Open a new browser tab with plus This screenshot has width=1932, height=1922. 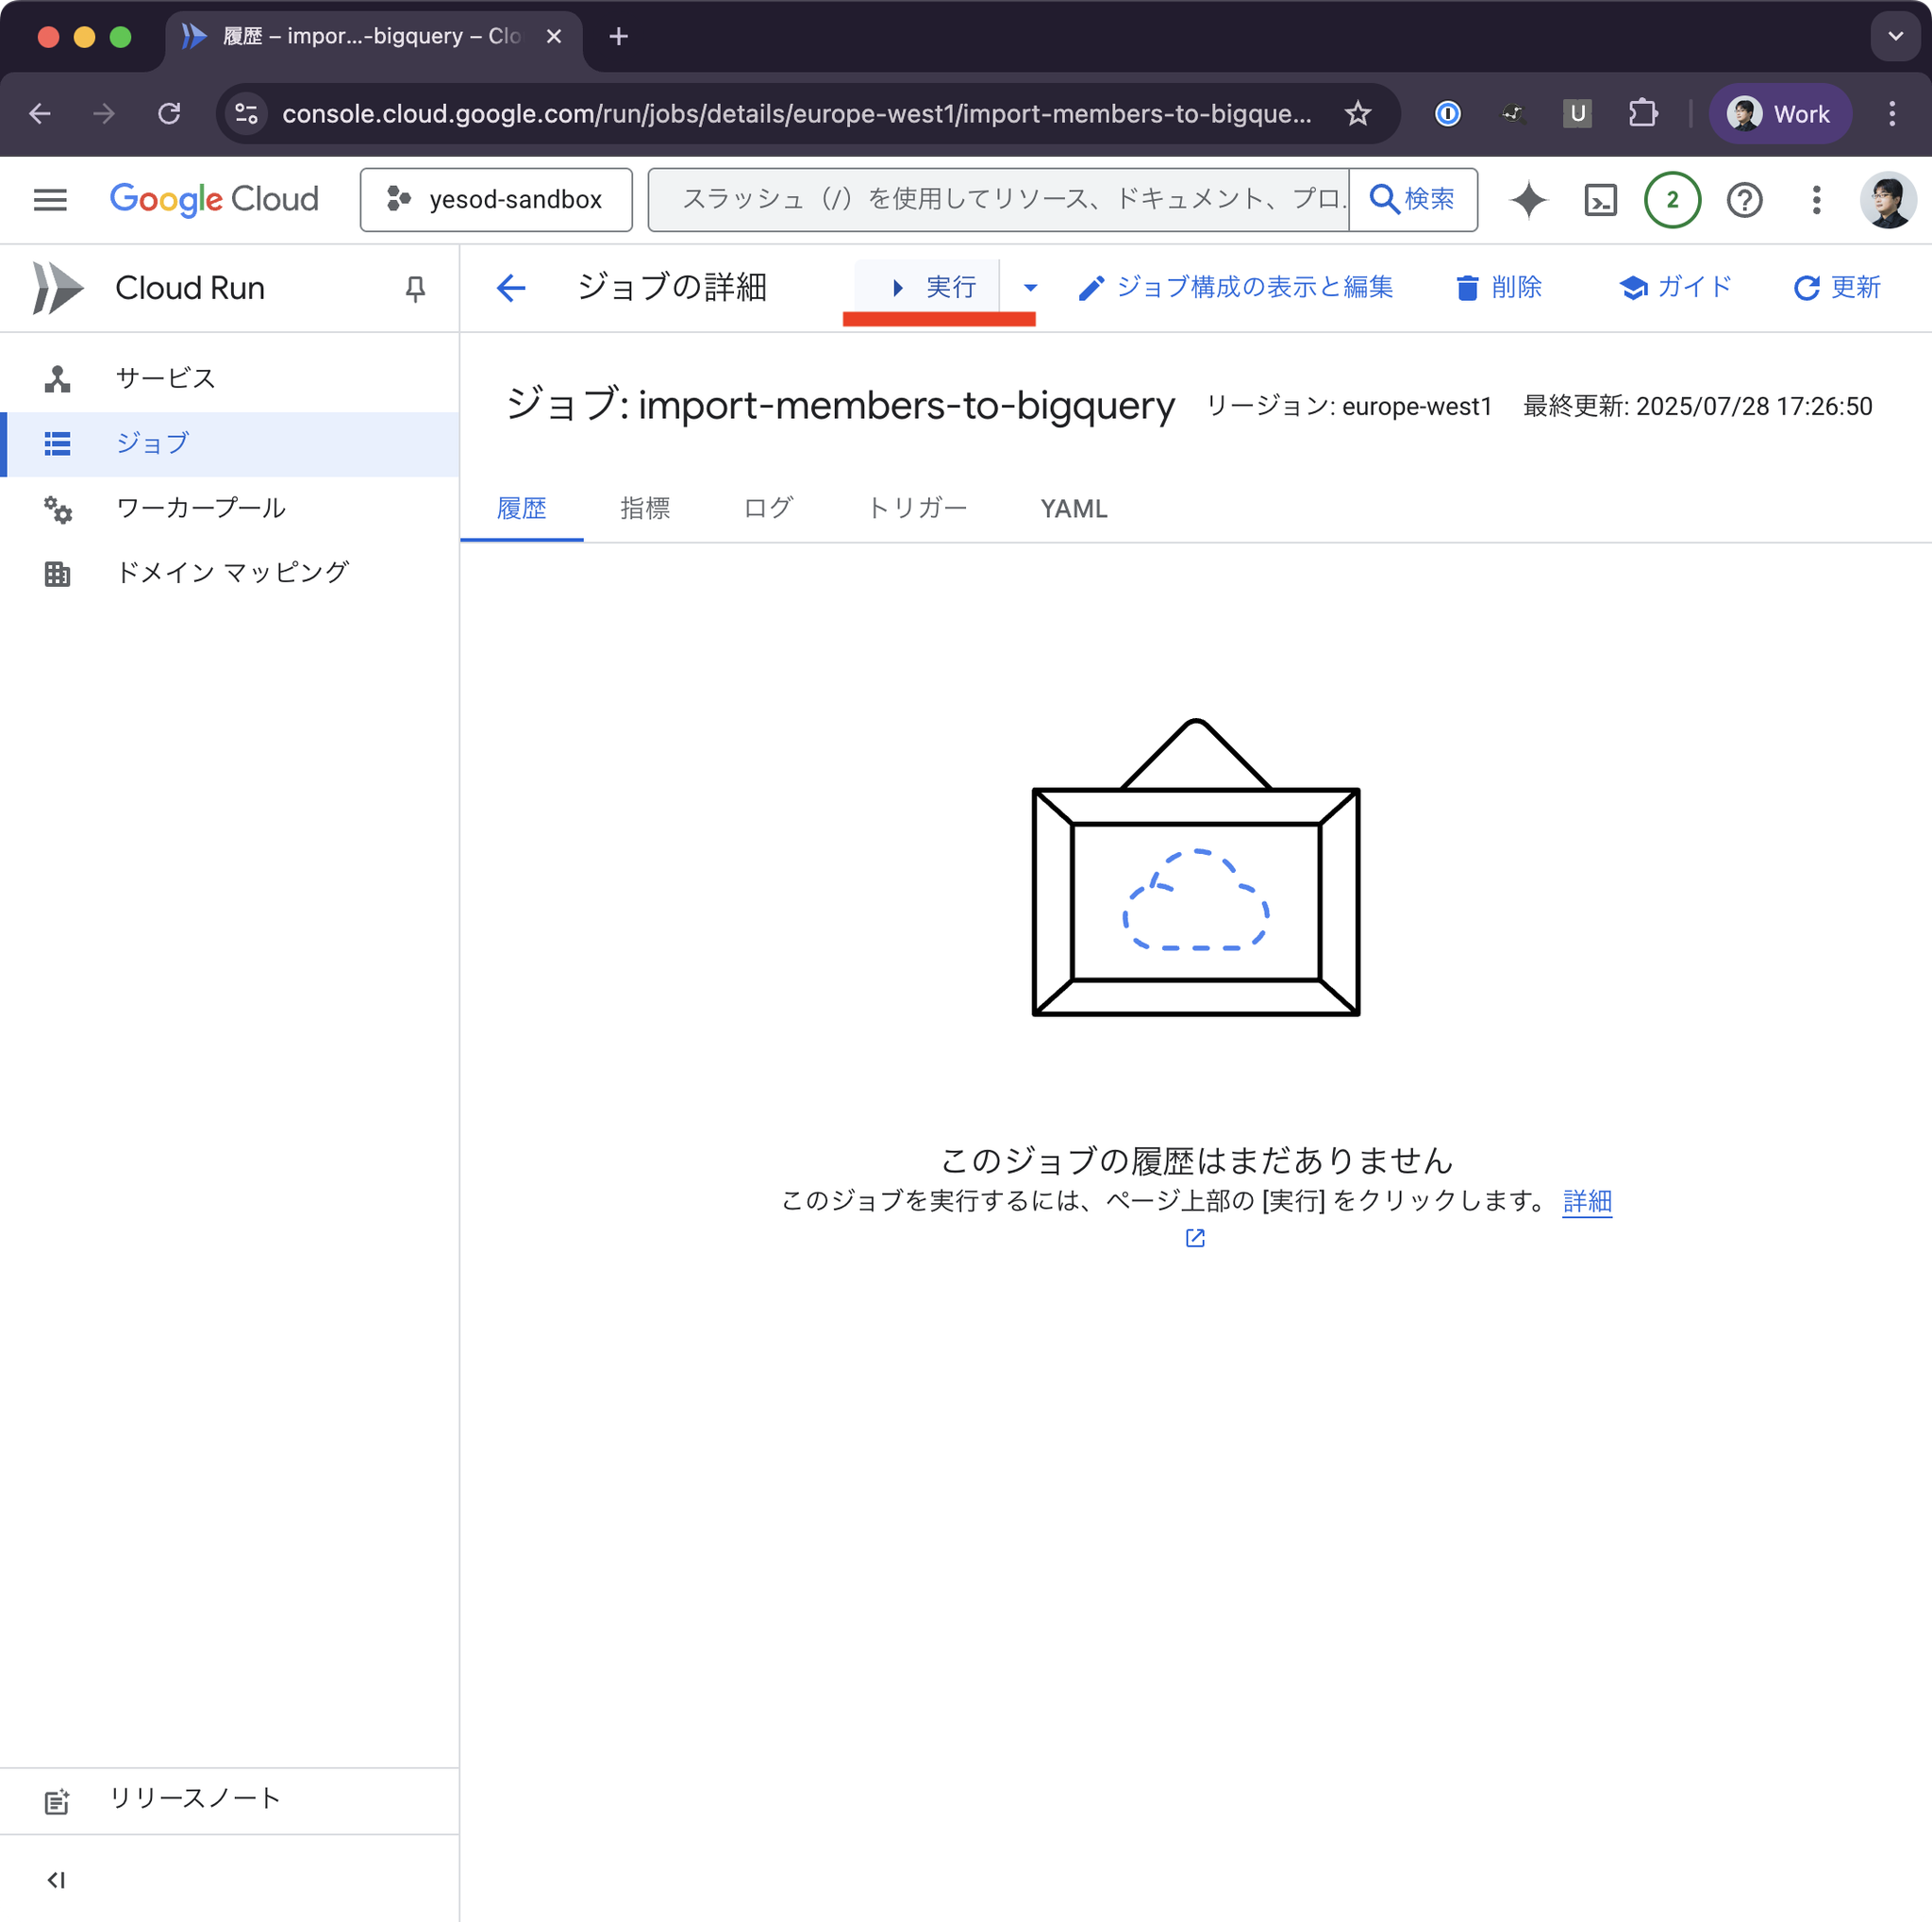(x=618, y=37)
